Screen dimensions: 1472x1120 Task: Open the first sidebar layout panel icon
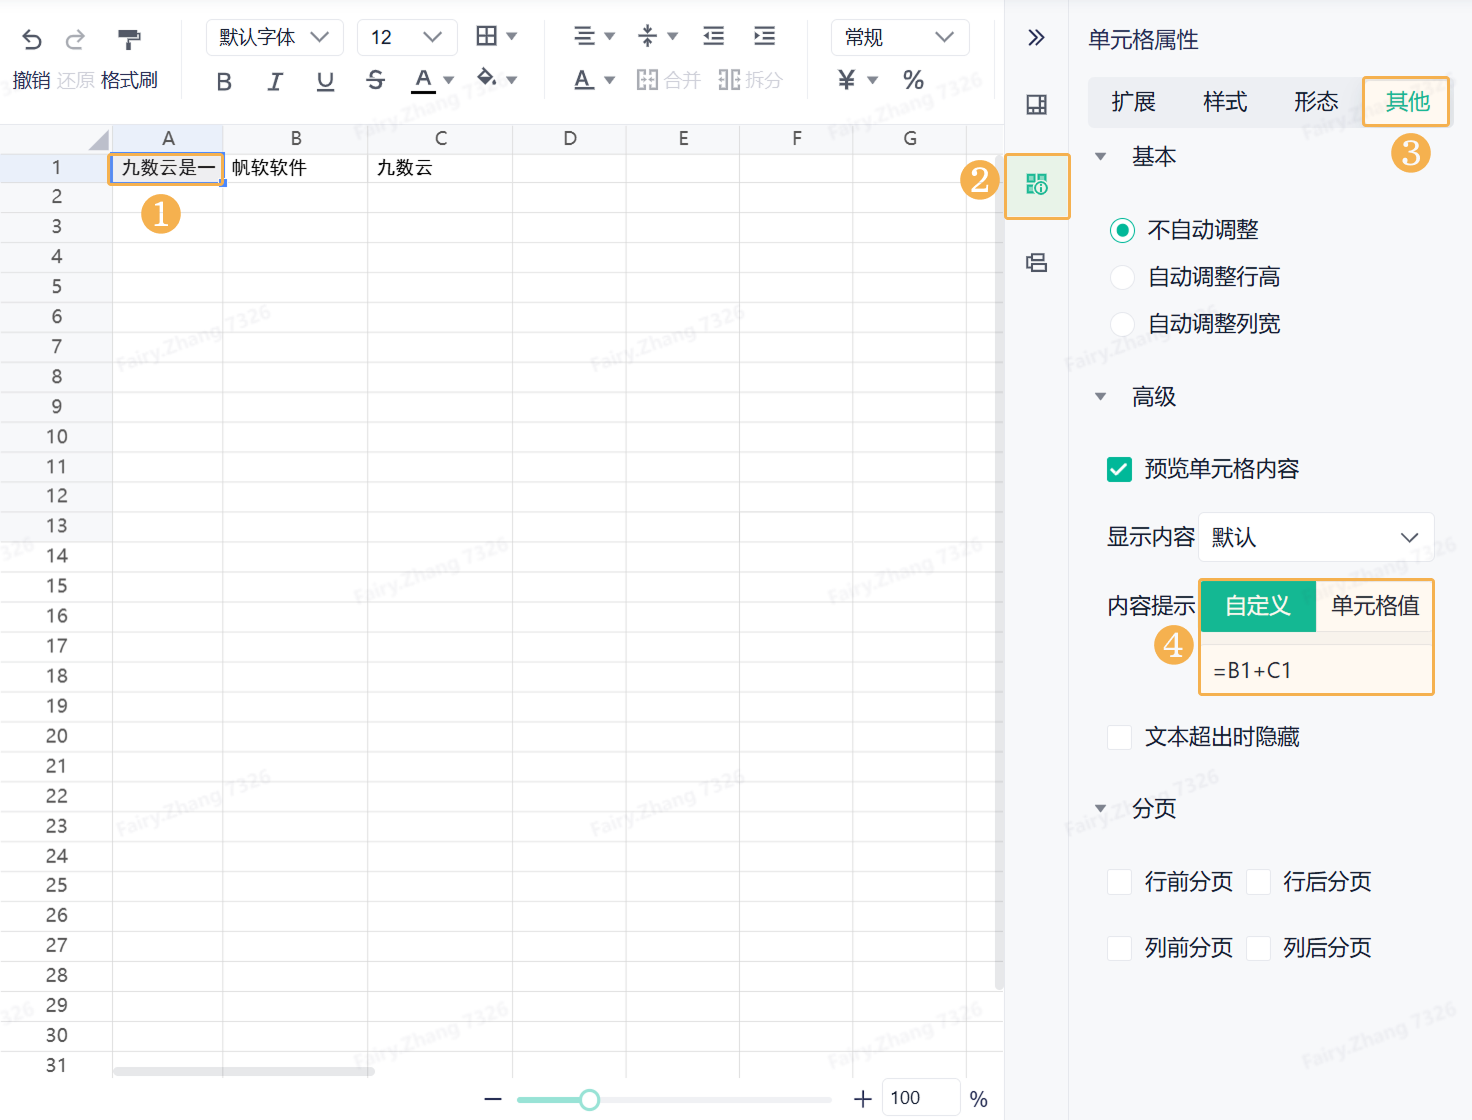coord(1037,105)
